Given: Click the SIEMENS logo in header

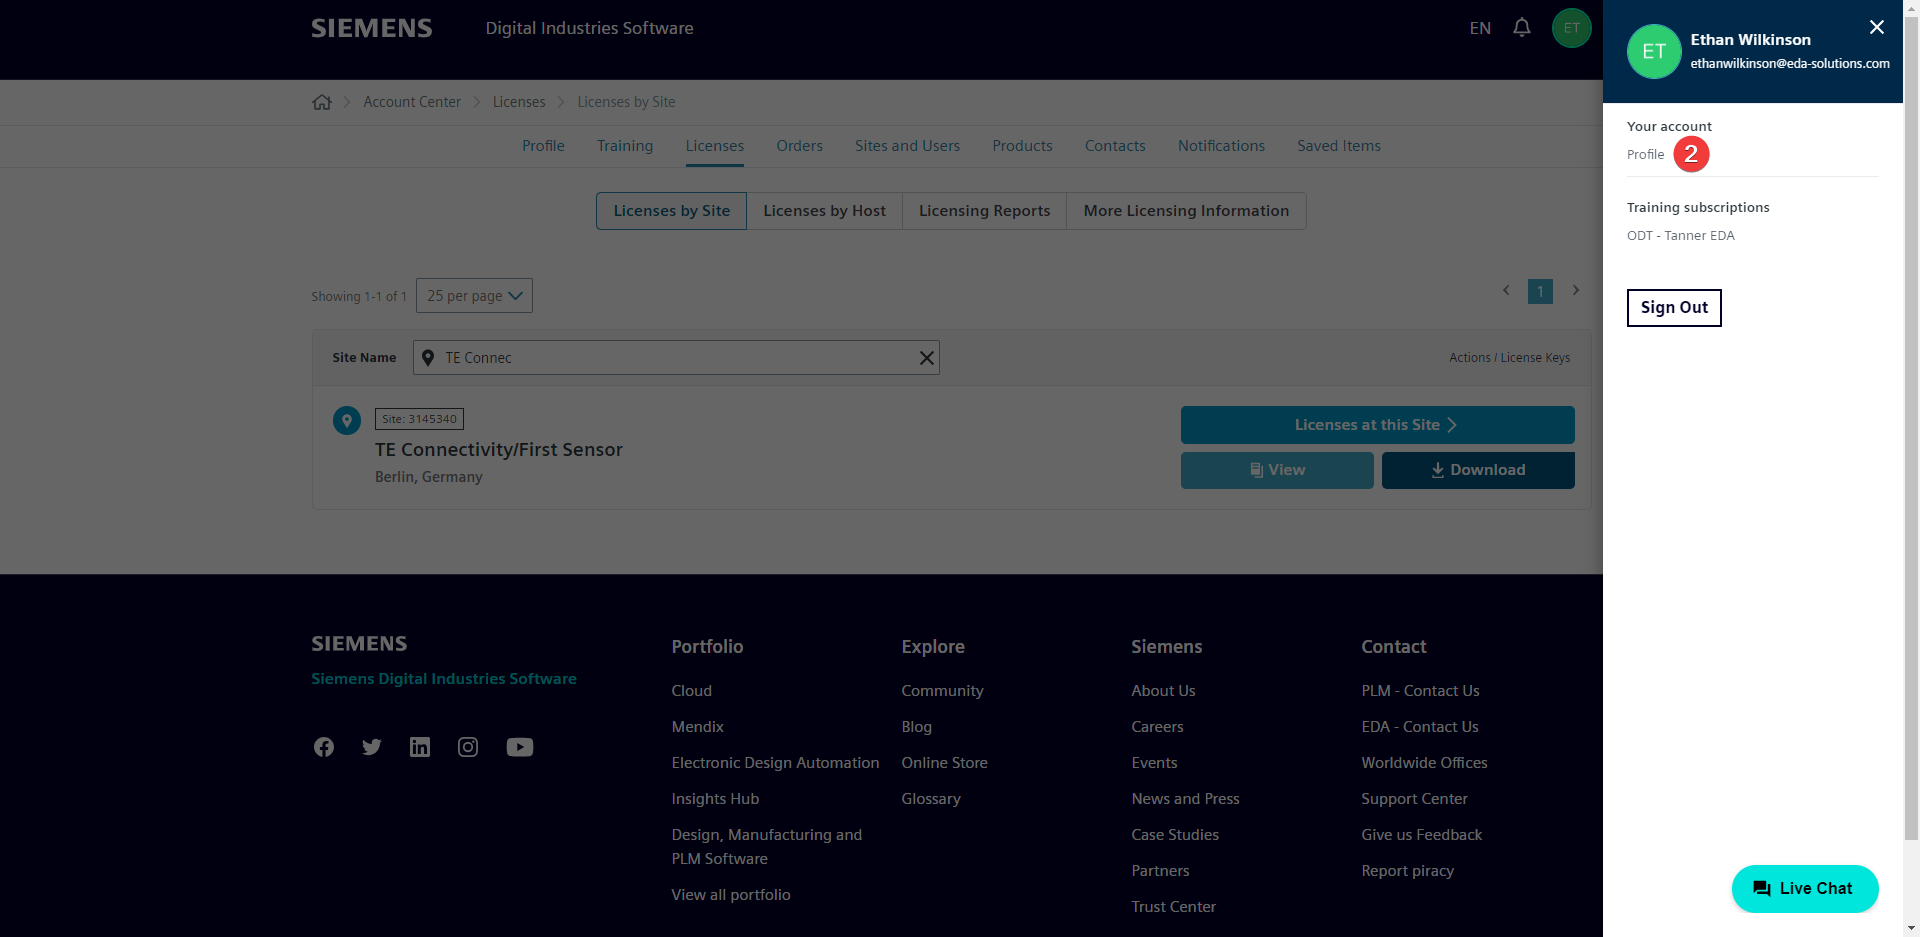Looking at the screenshot, I should pos(372,28).
